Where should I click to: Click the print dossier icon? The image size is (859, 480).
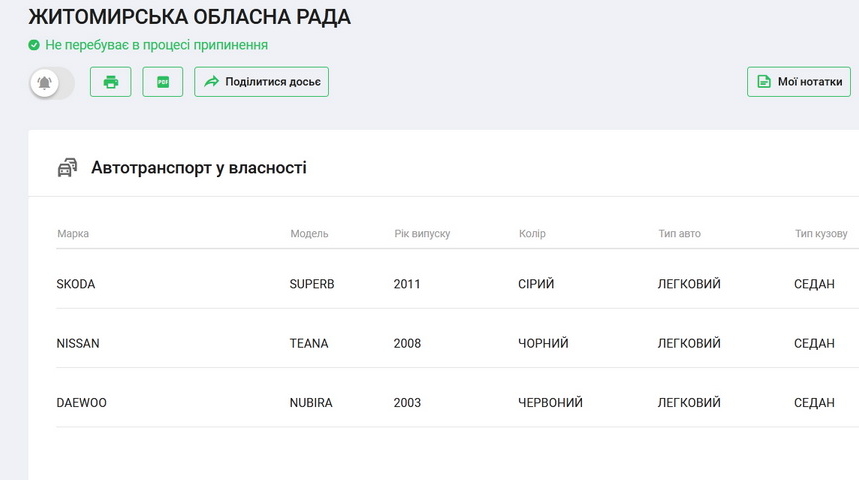pos(111,82)
